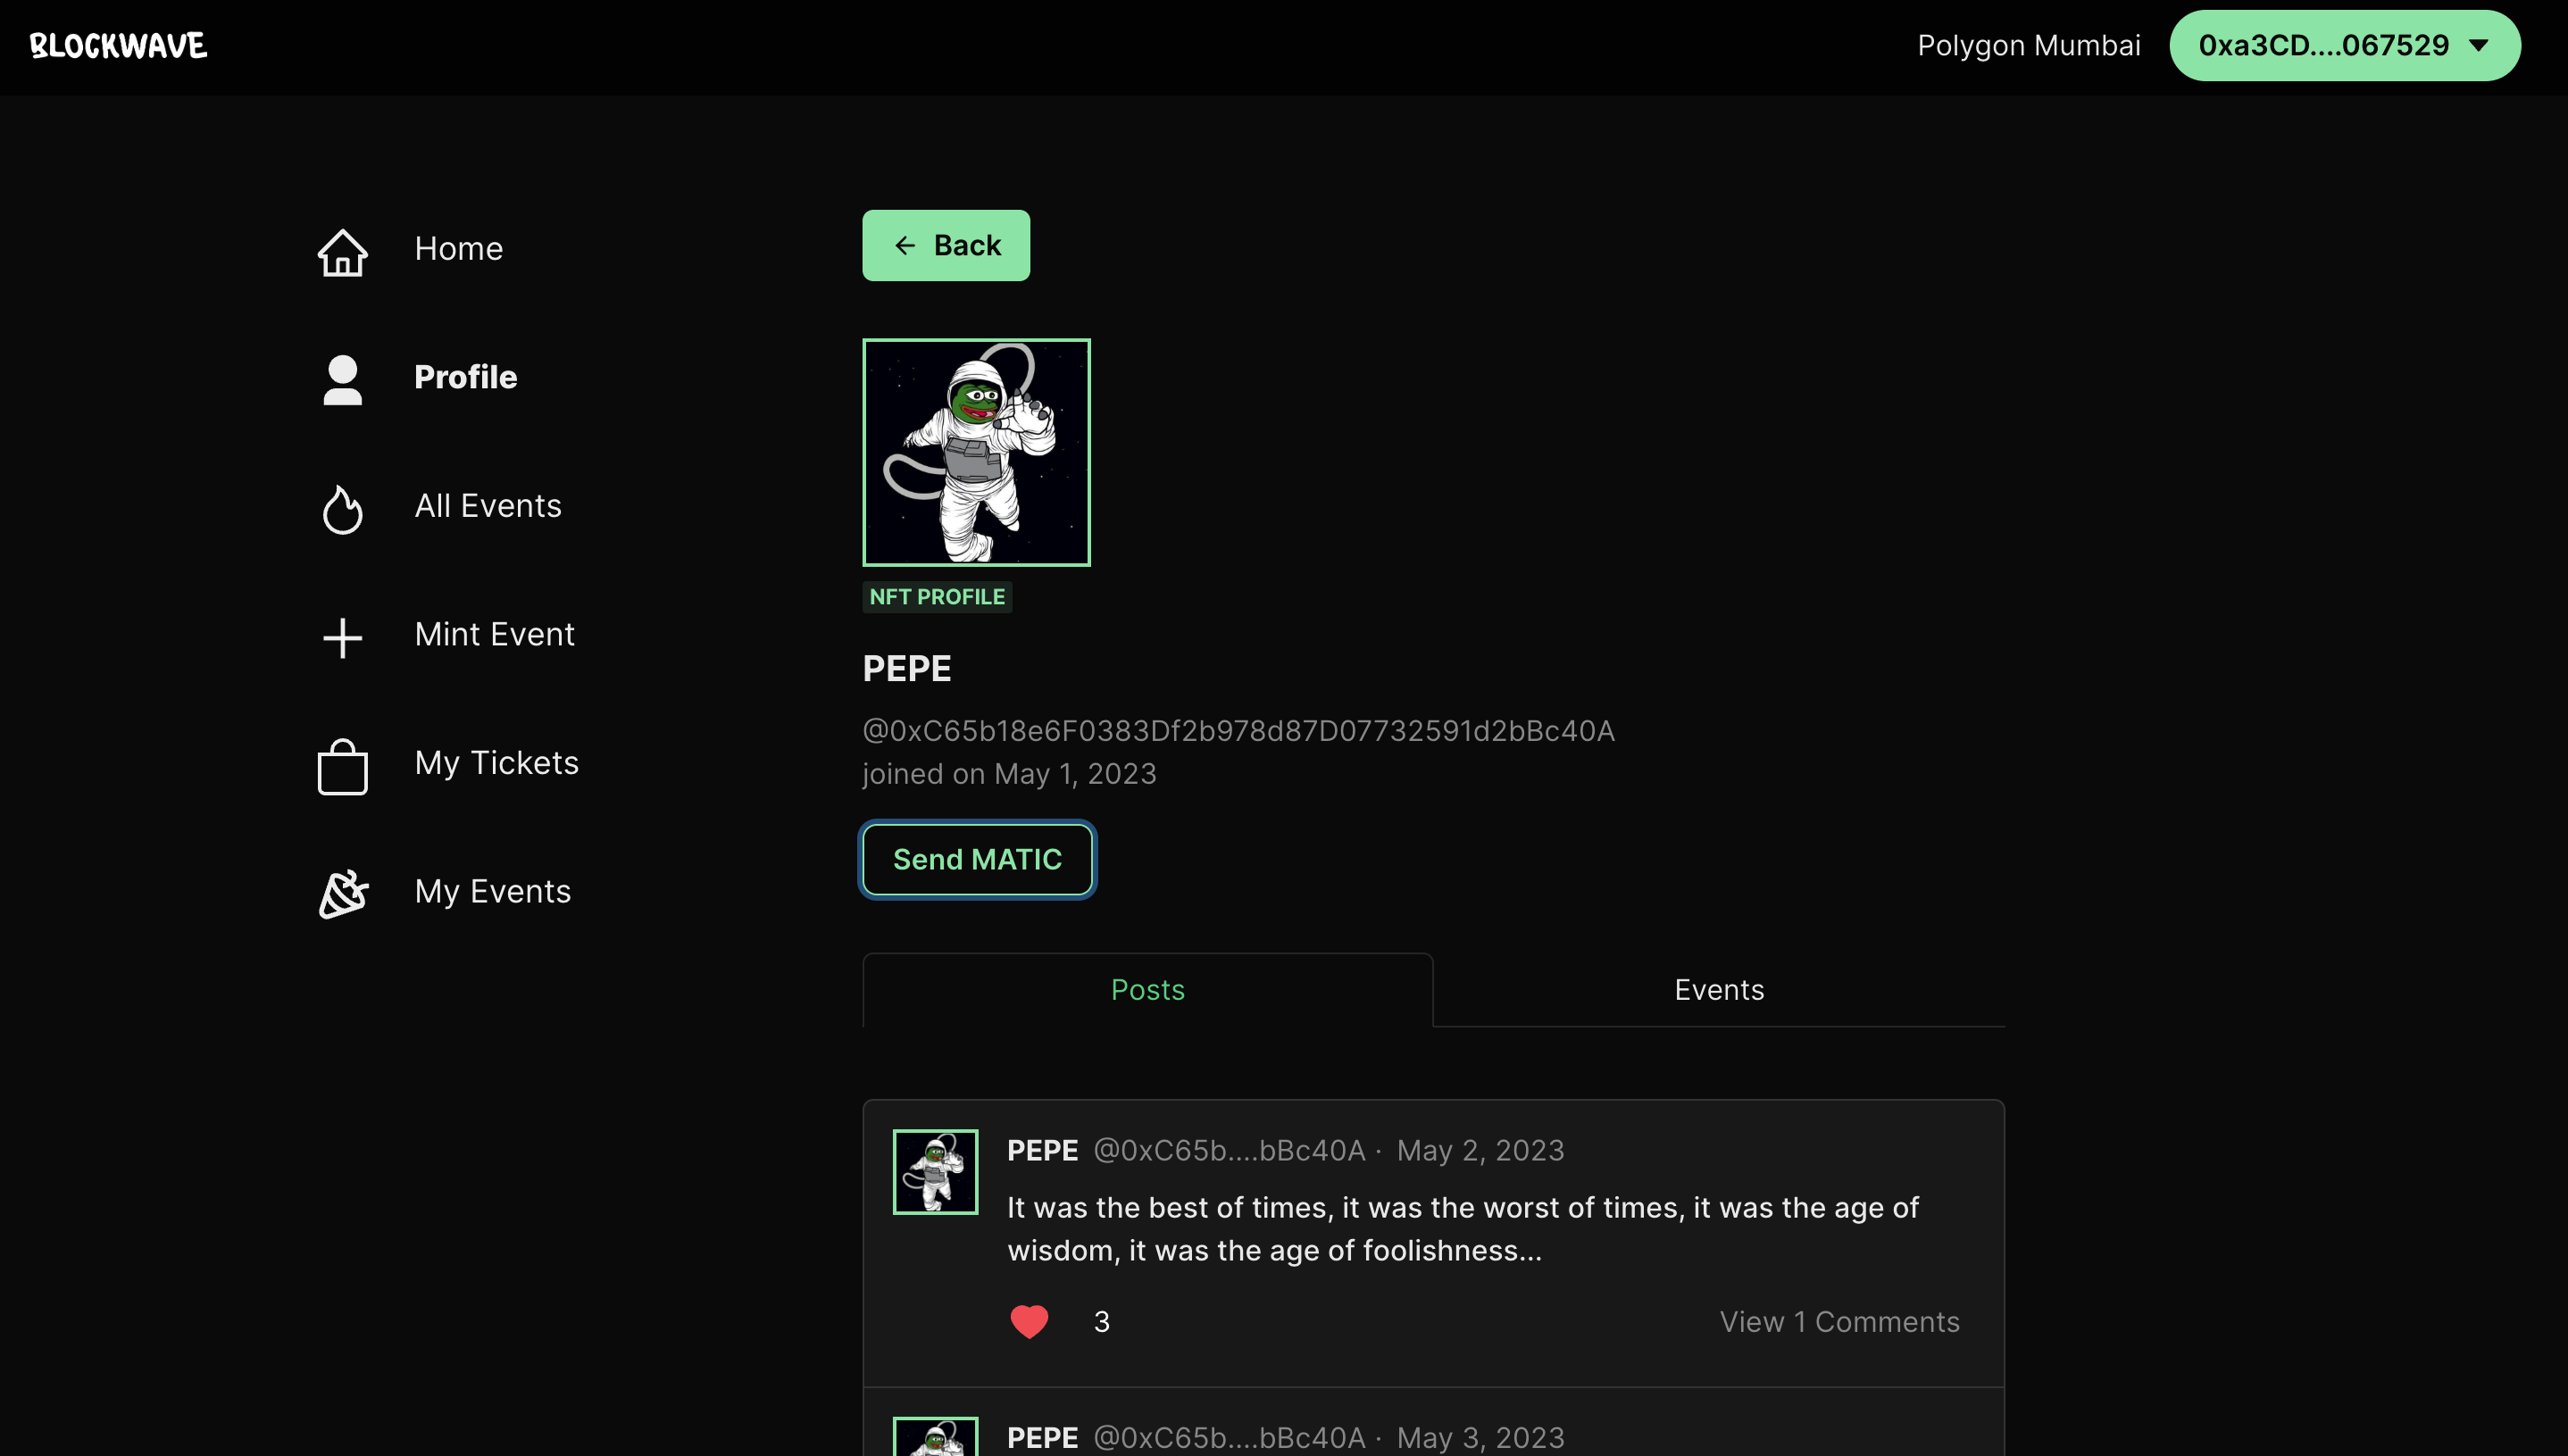This screenshot has width=2568, height=1456.
Task: Switch to the Events tab
Action: [x=1718, y=989]
